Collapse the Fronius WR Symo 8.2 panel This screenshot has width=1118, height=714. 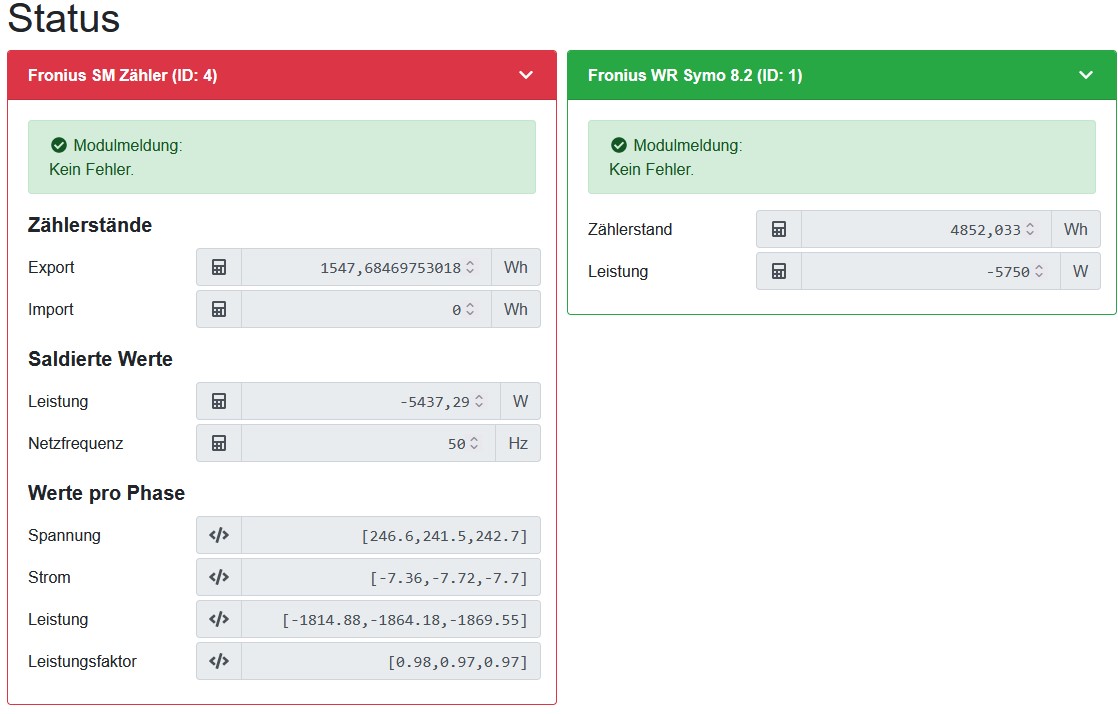click(1086, 75)
